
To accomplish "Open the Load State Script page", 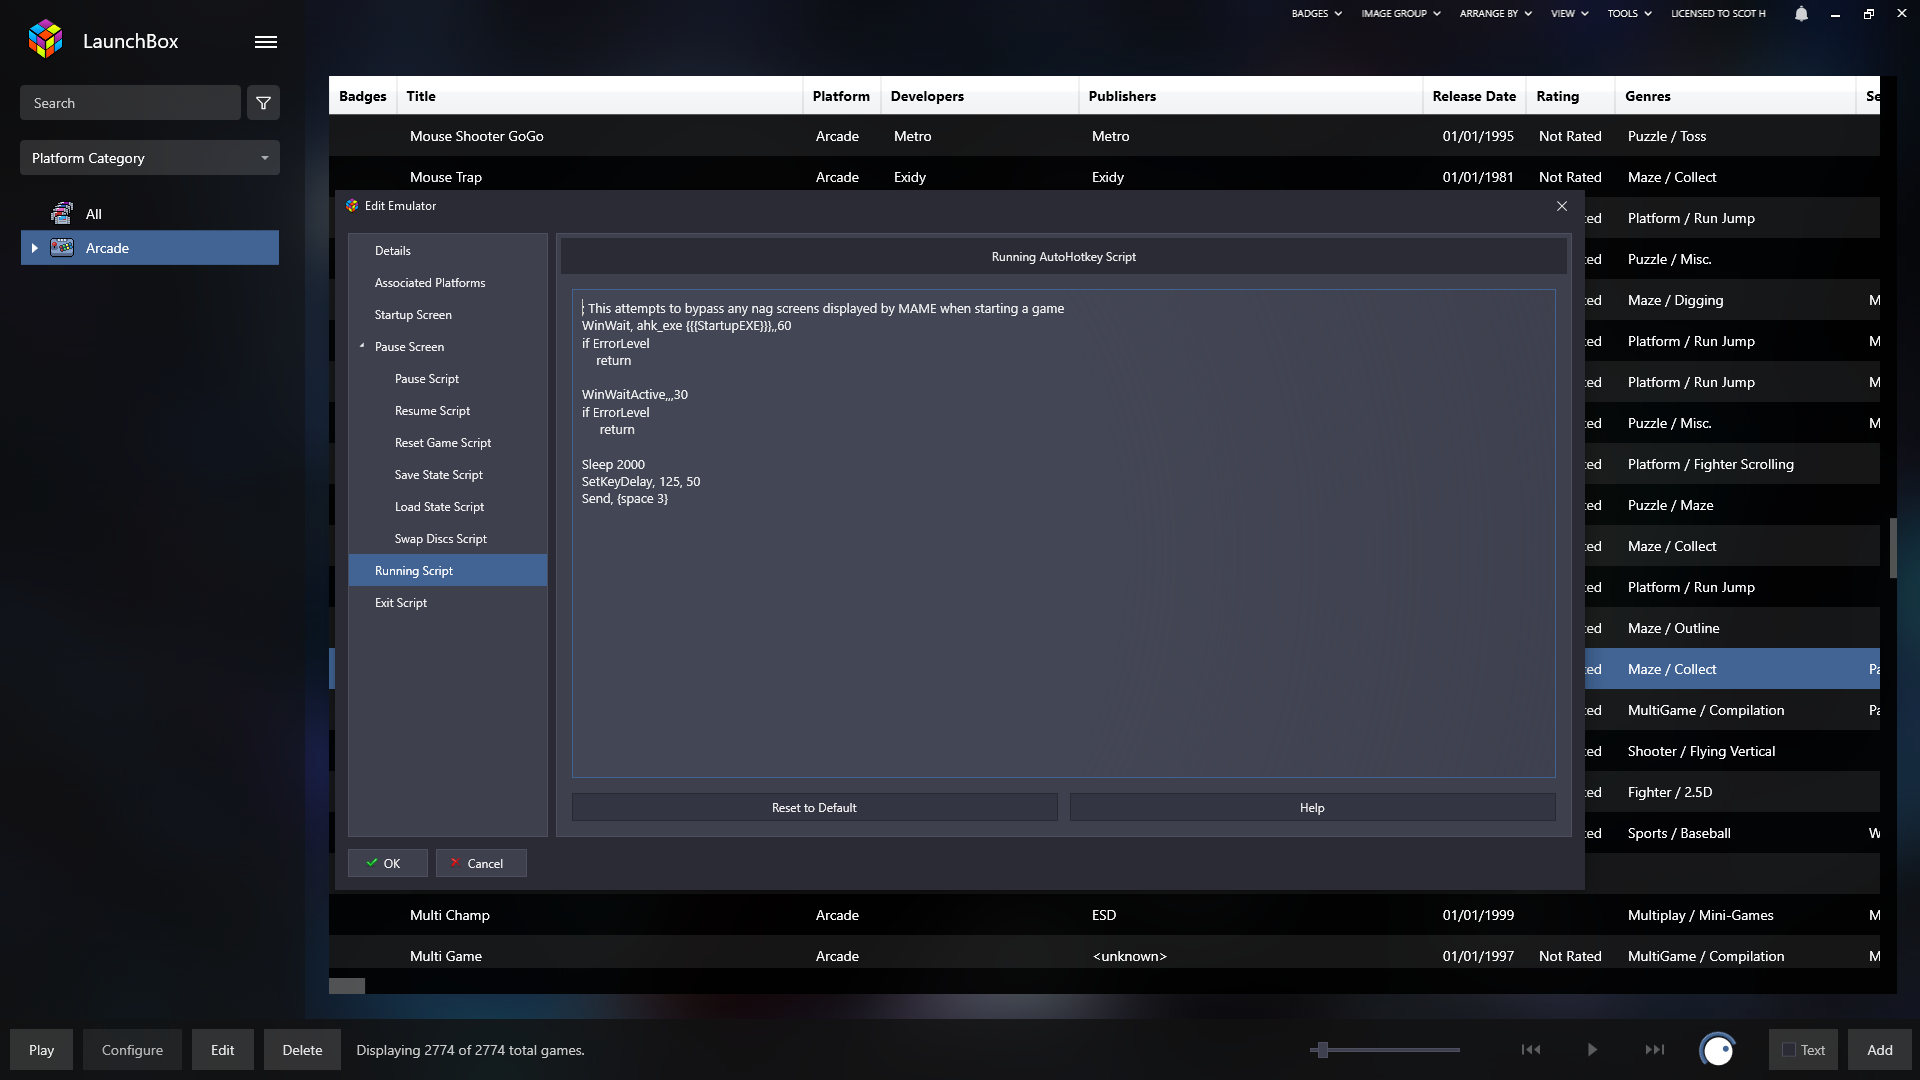I will tap(448, 507).
